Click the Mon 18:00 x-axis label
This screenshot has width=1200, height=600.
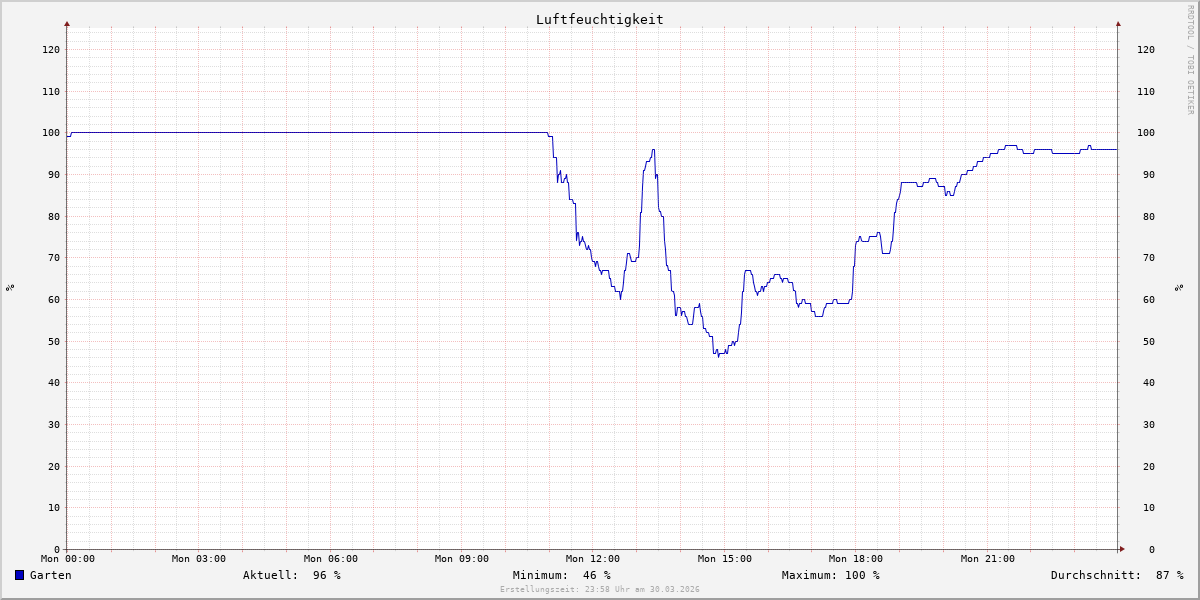(856, 559)
